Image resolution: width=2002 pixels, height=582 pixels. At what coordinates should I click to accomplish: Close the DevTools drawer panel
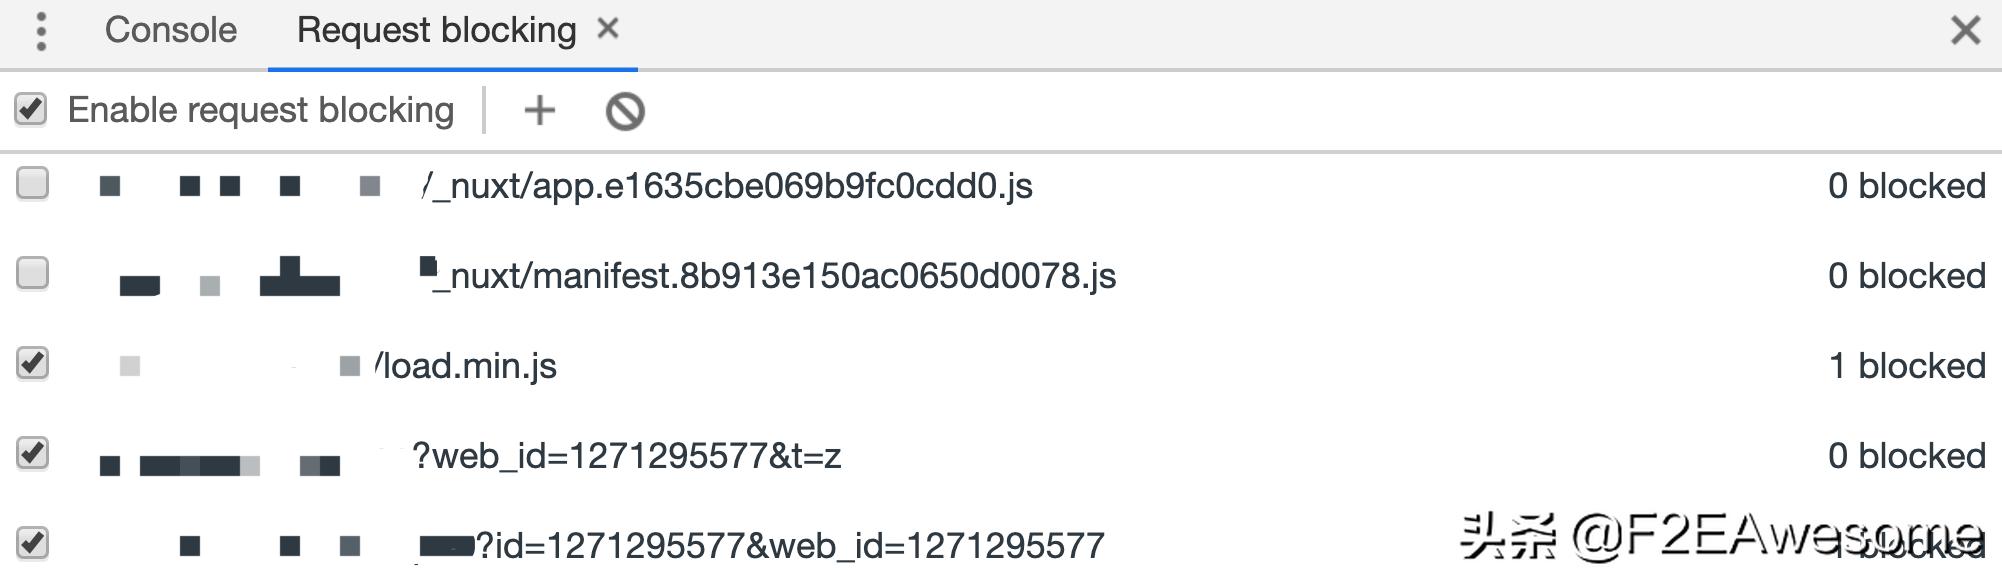click(1965, 30)
